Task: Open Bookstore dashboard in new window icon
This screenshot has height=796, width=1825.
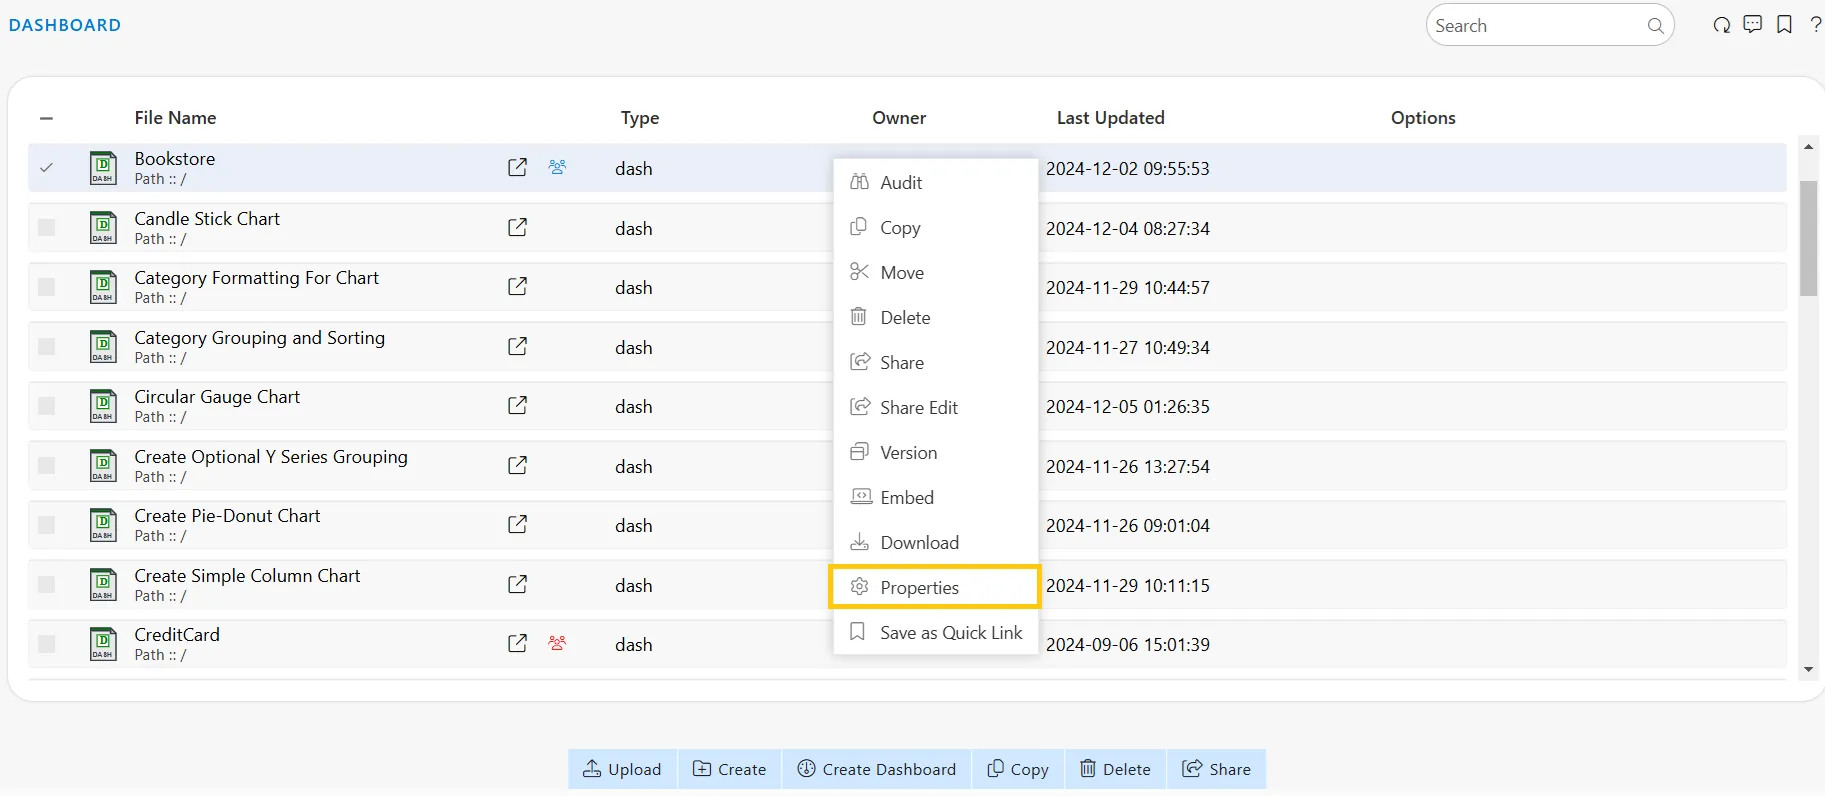Action: pyautogui.click(x=517, y=167)
